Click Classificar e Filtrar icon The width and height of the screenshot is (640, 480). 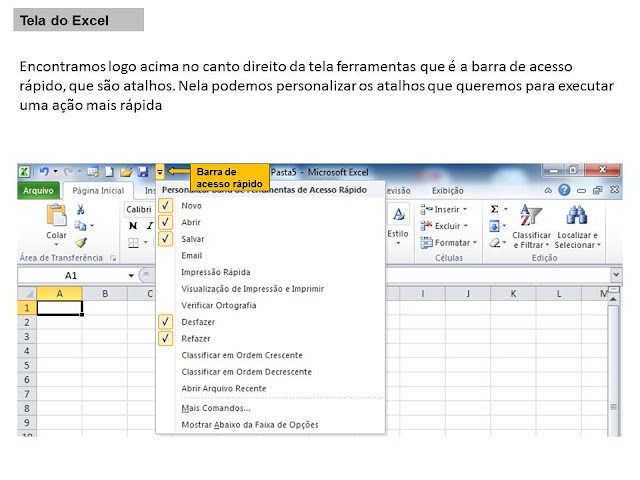tap(531, 215)
